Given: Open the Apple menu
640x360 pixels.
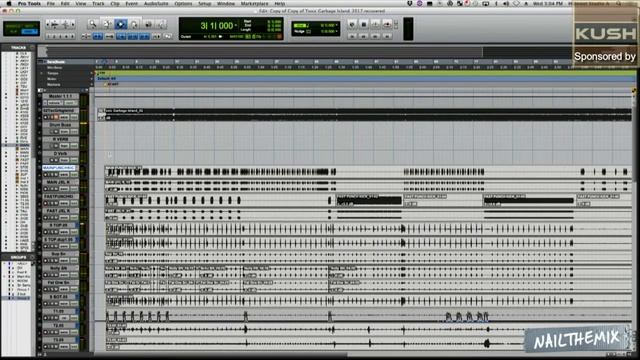Looking at the screenshot, I should pos(9,4).
